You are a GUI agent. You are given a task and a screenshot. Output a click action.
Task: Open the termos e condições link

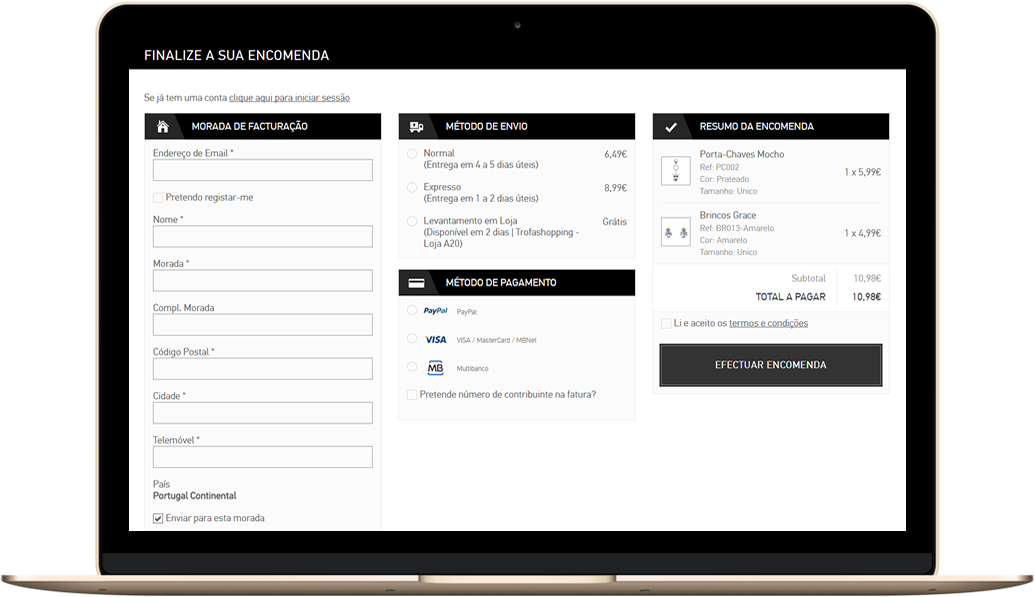[768, 324]
